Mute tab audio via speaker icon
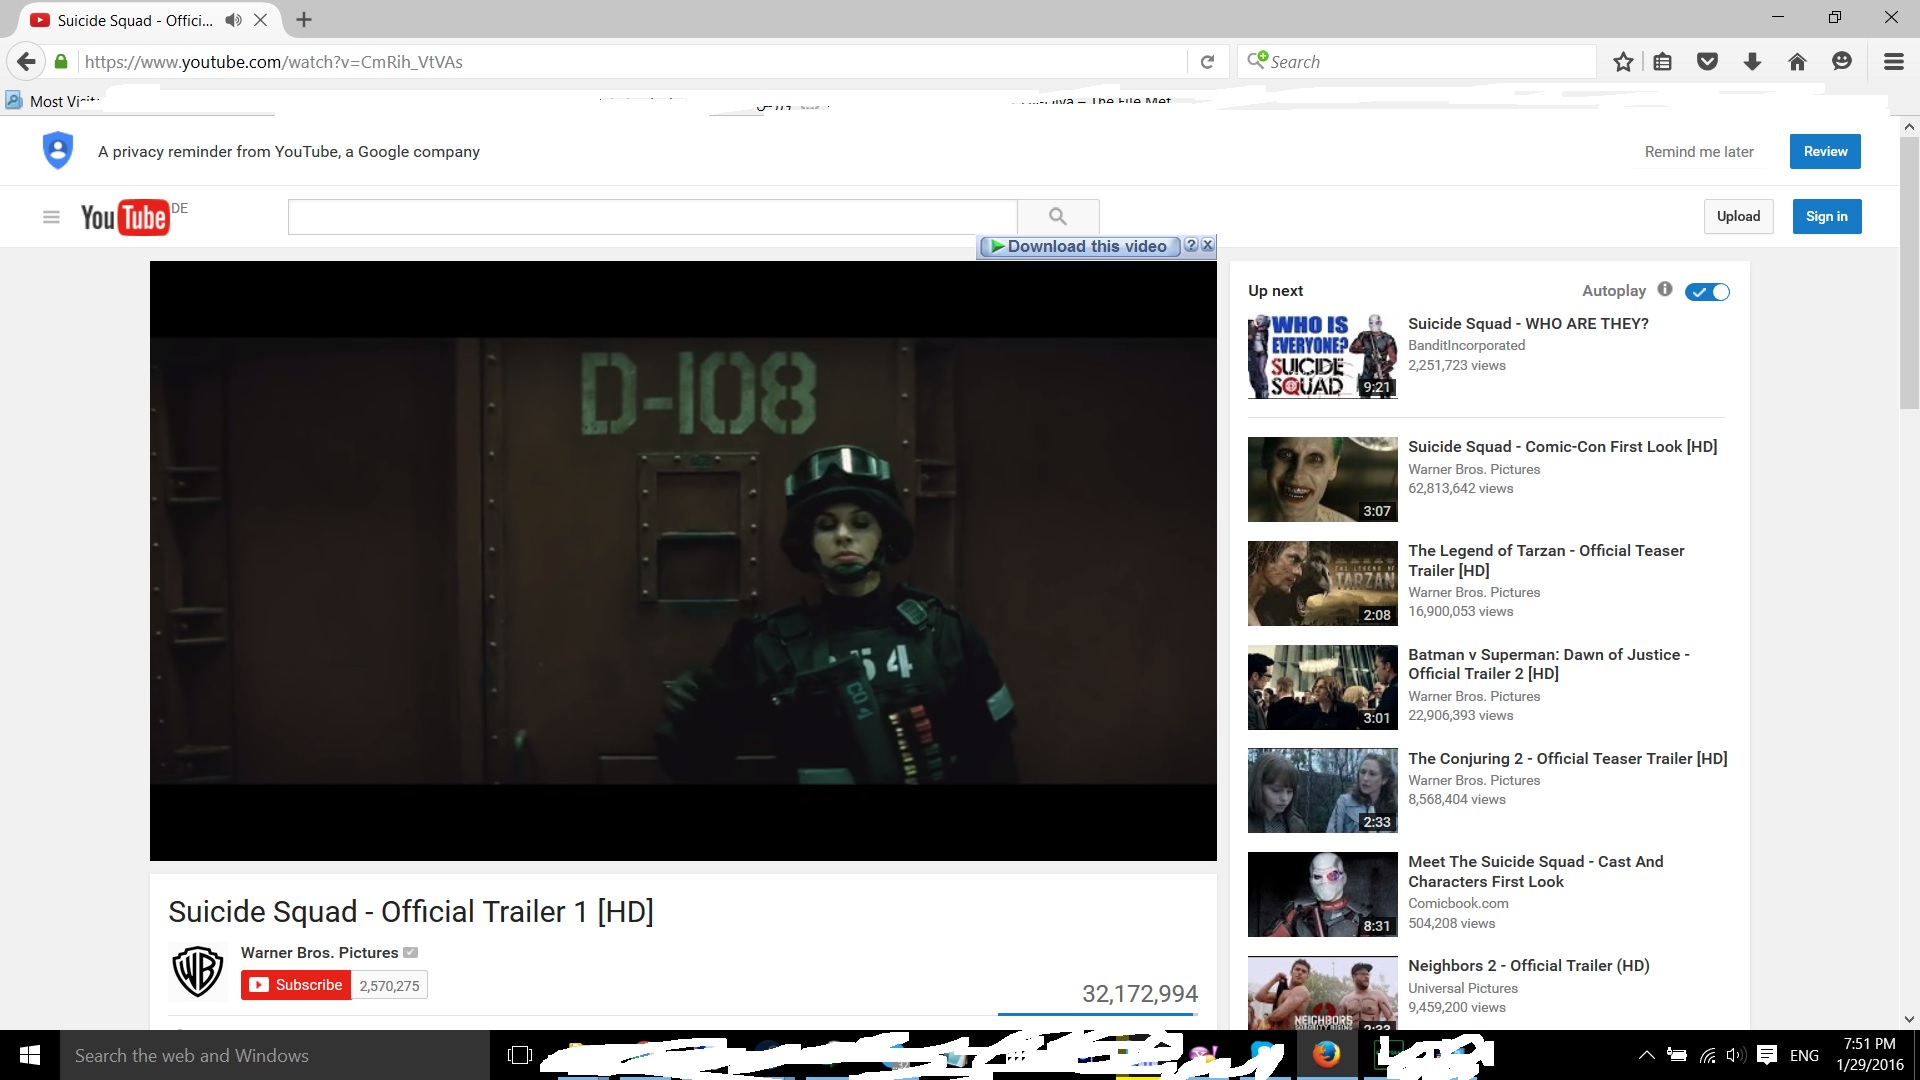 (233, 20)
